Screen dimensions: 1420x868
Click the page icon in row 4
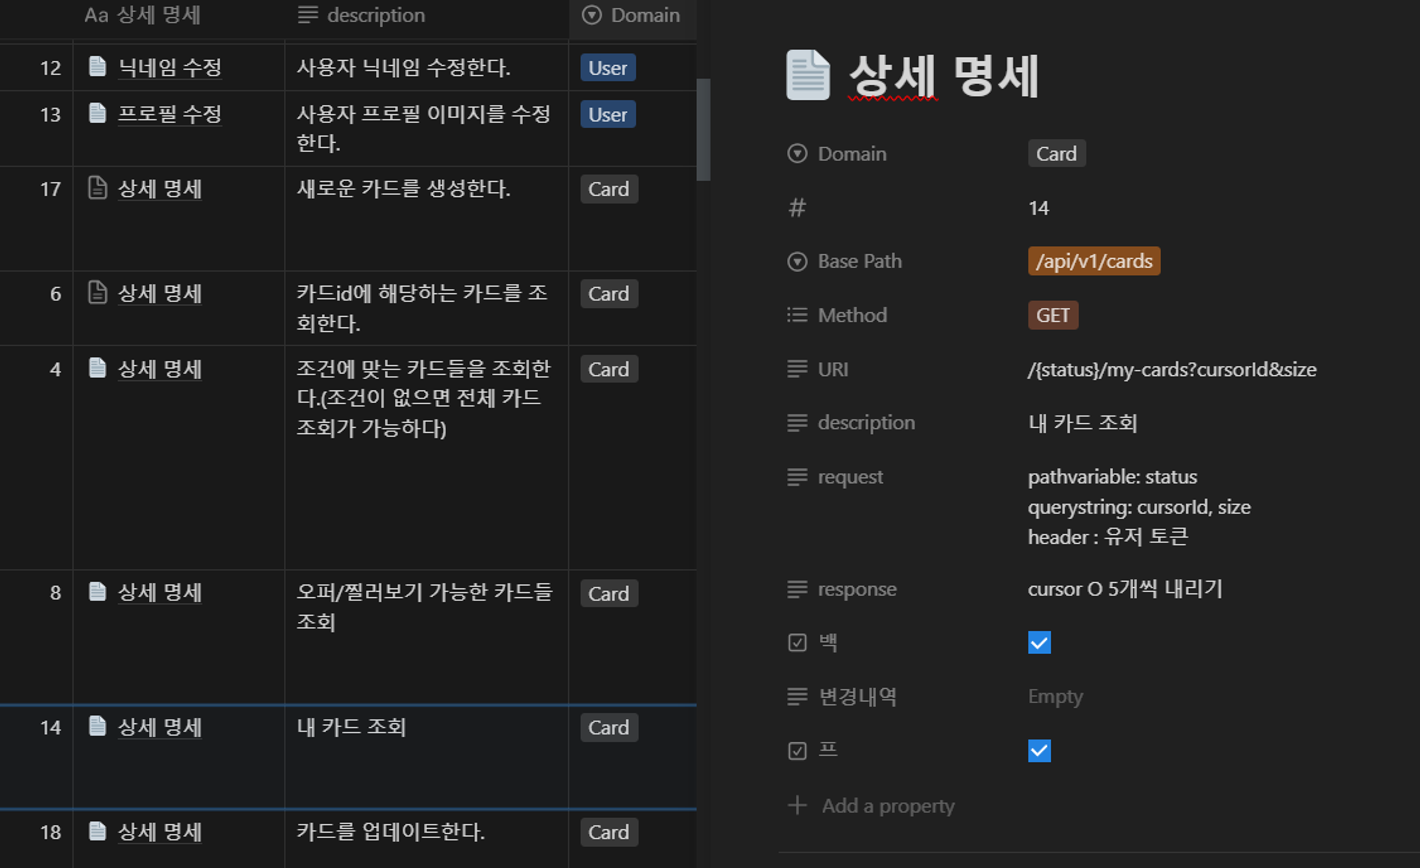click(97, 368)
